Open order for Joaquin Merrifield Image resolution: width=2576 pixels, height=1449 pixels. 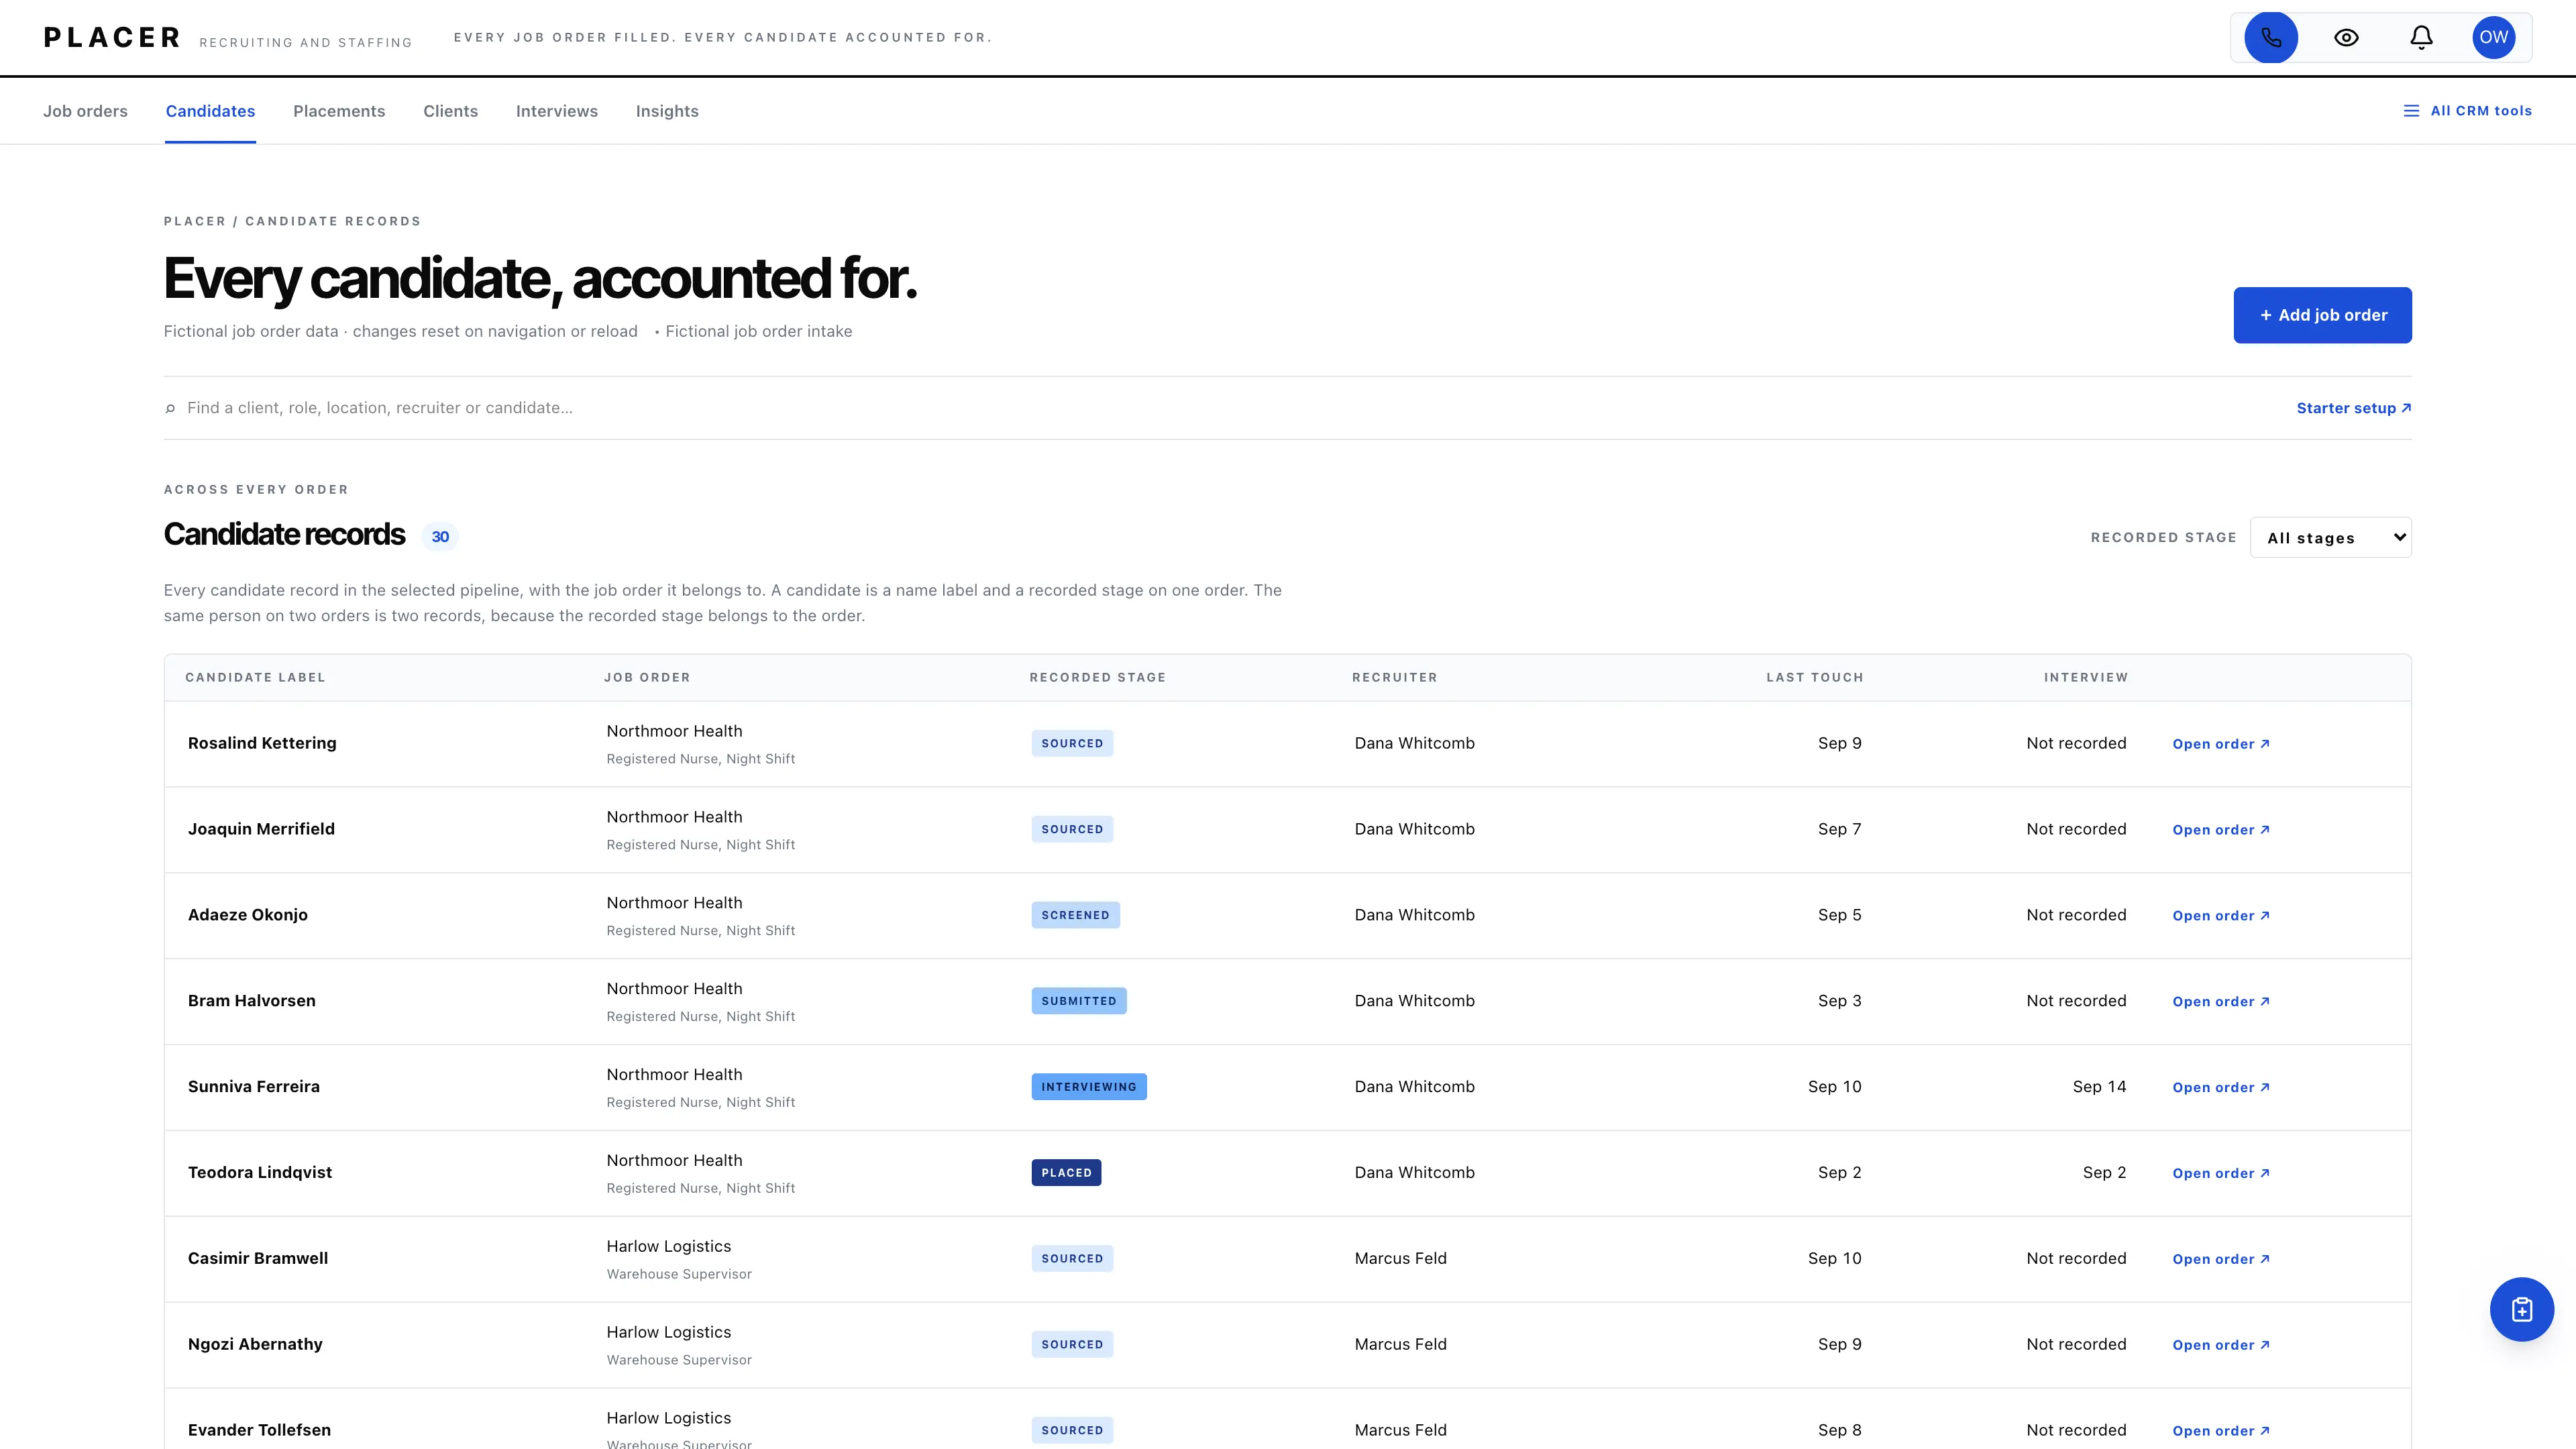pyautogui.click(x=2221, y=830)
